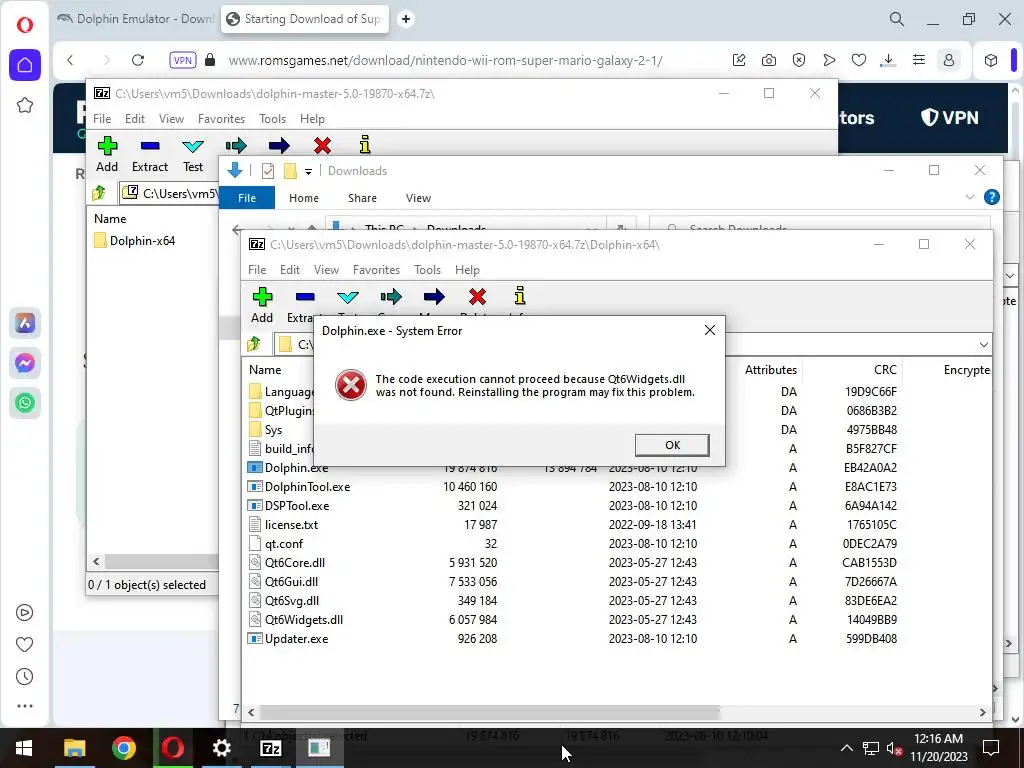Select the Qt6Widgets.dll file
This screenshot has height=768, width=1024.
pos(304,619)
